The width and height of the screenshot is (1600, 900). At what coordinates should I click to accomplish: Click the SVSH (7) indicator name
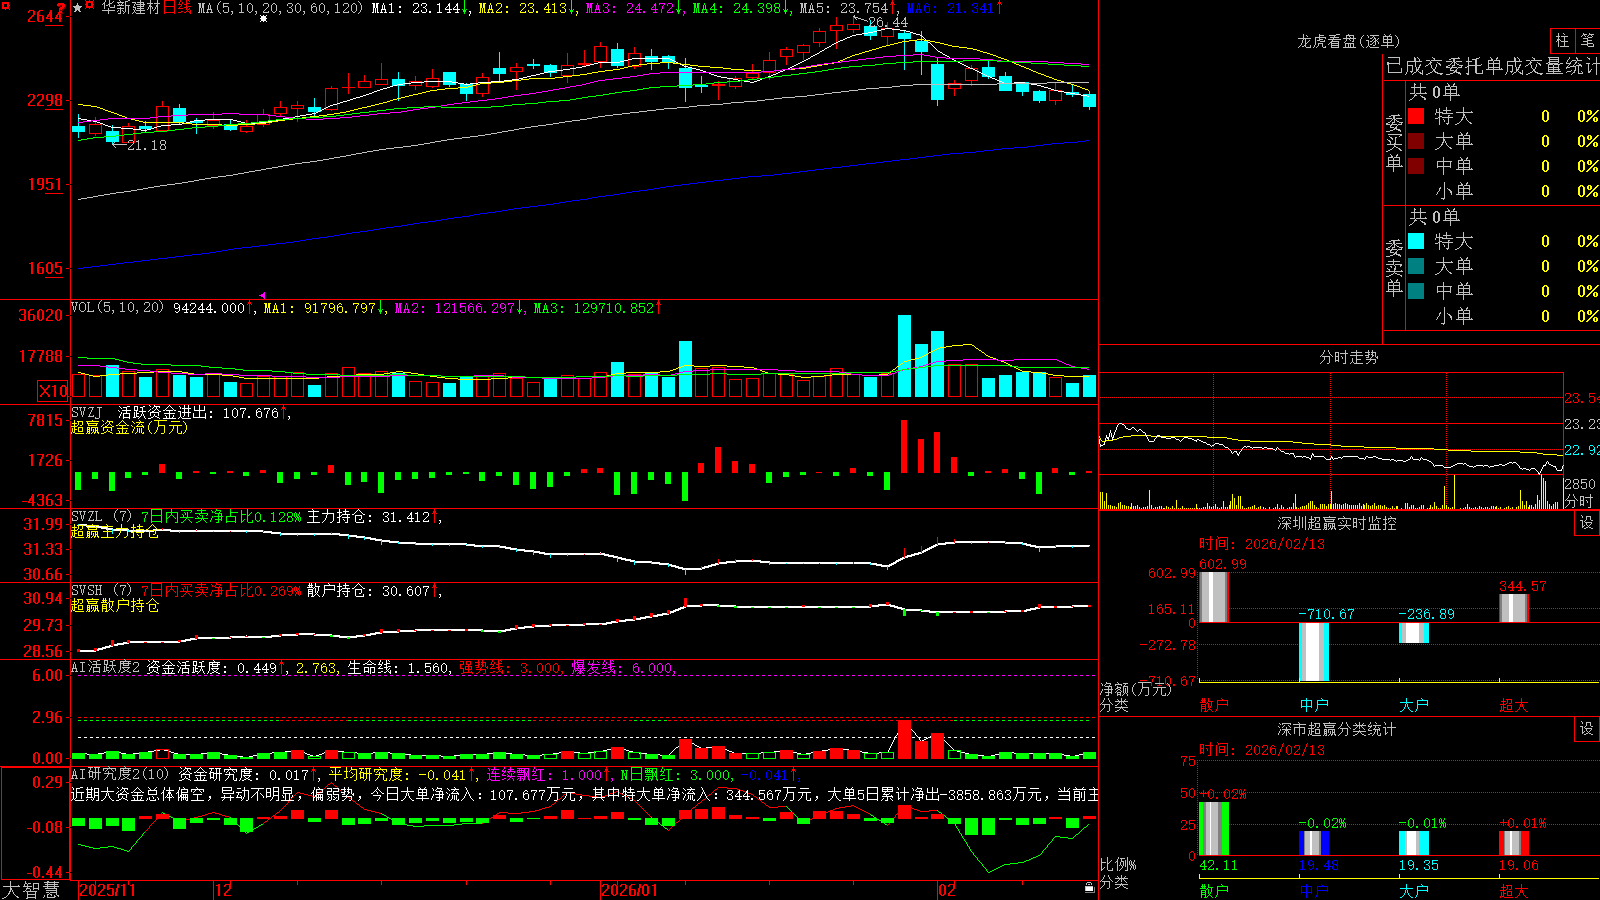pos(101,591)
